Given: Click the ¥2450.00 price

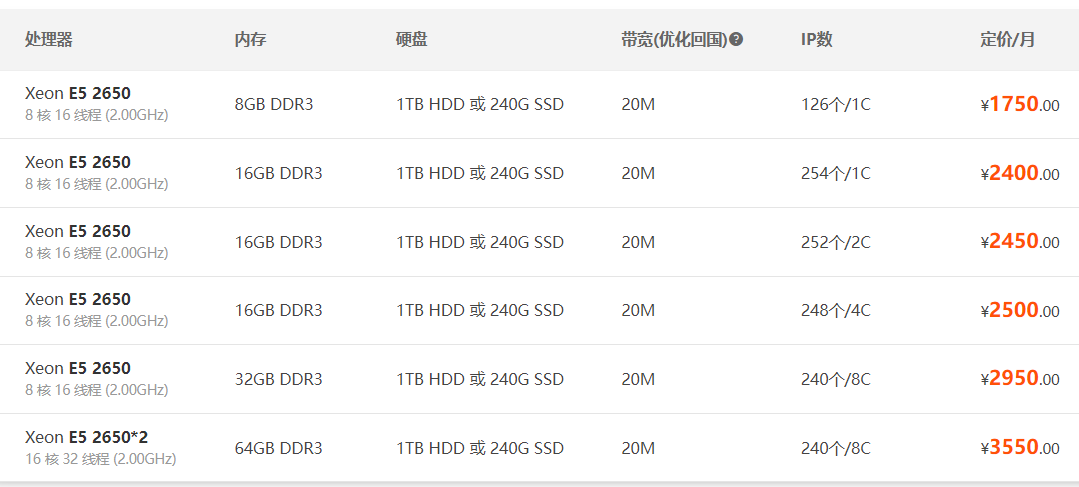Looking at the screenshot, I should point(1020,242).
